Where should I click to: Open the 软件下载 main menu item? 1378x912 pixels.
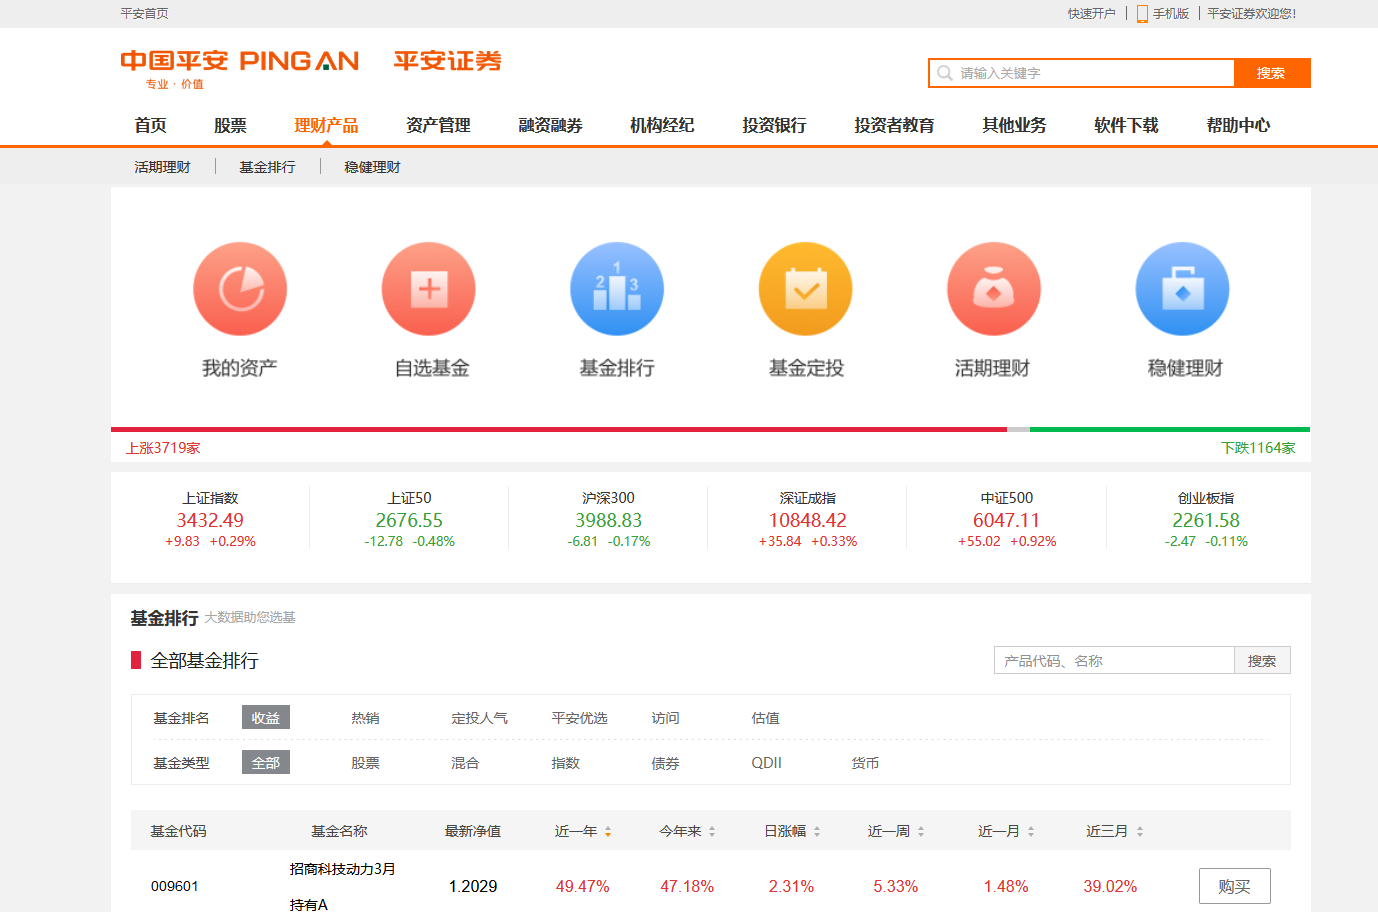click(1126, 125)
